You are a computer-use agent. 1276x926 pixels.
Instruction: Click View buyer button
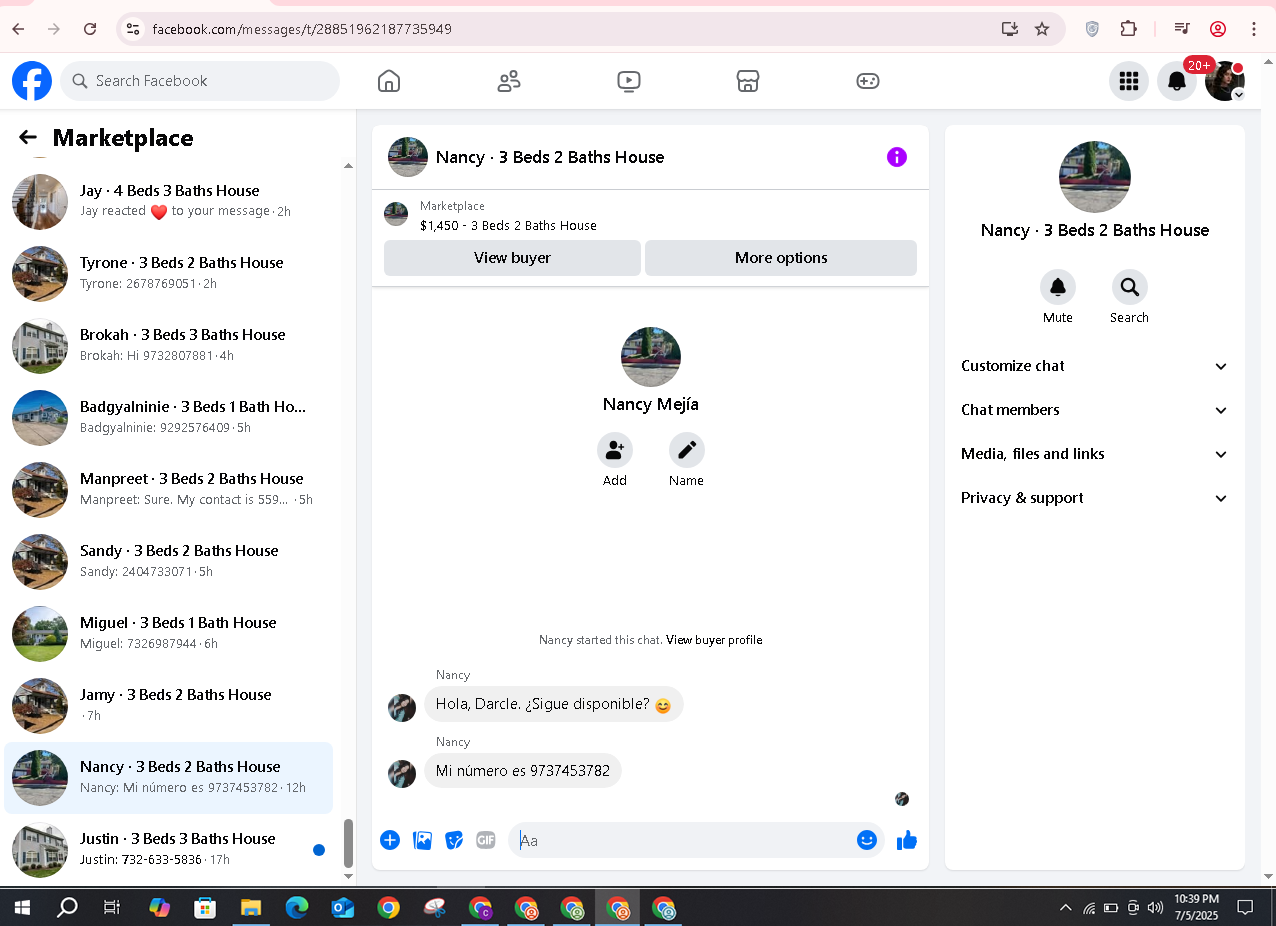coord(512,258)
